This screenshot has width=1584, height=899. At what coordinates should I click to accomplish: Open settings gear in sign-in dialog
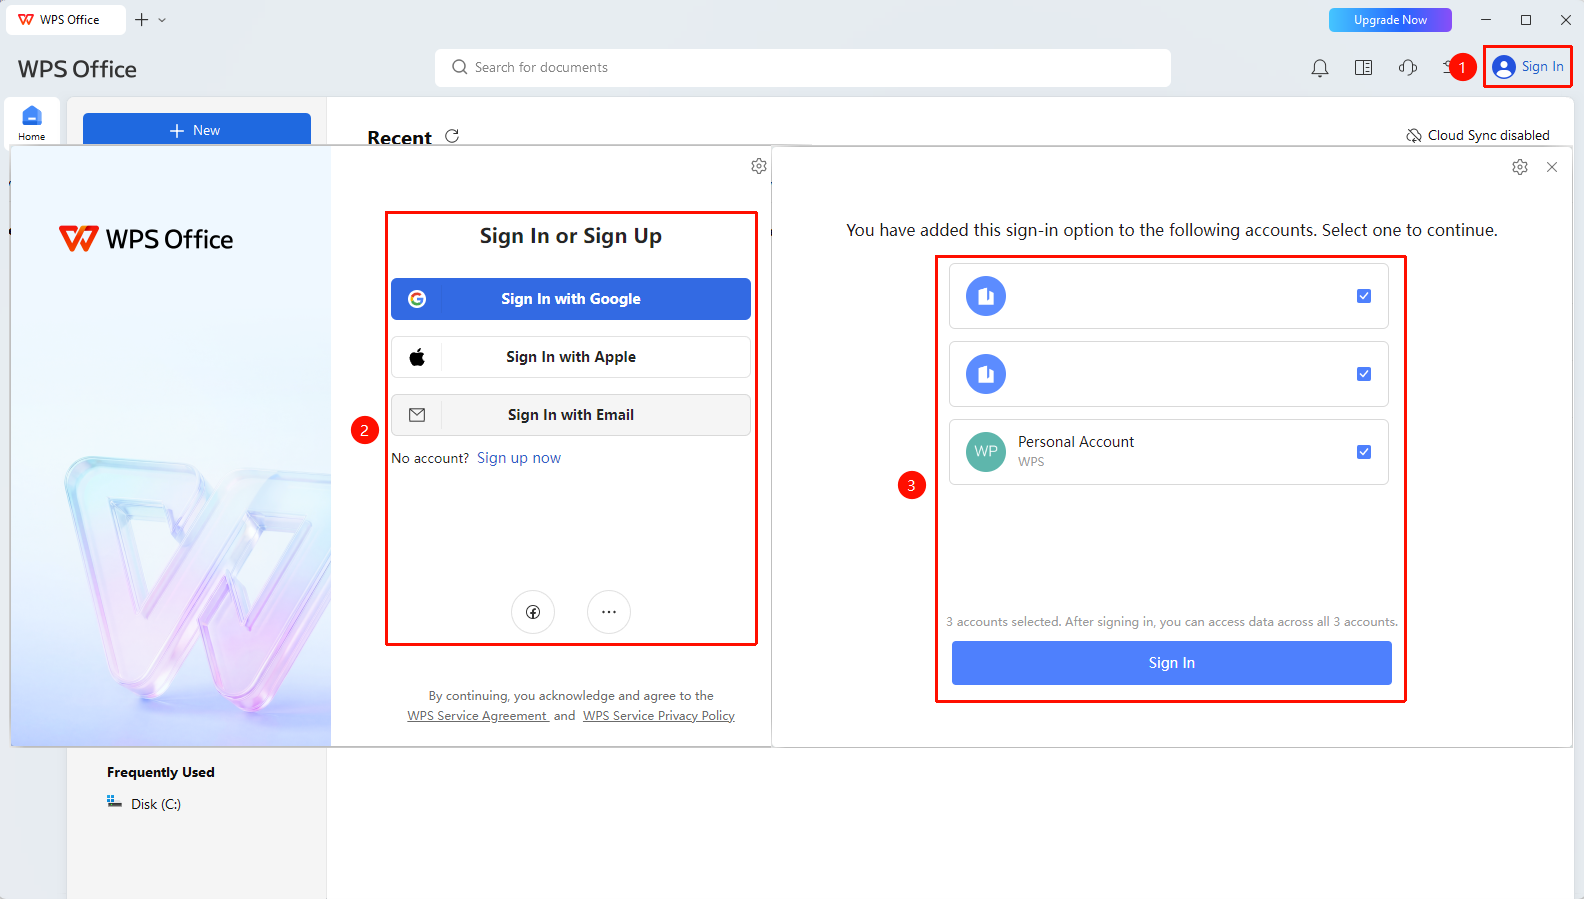(759, 166)
